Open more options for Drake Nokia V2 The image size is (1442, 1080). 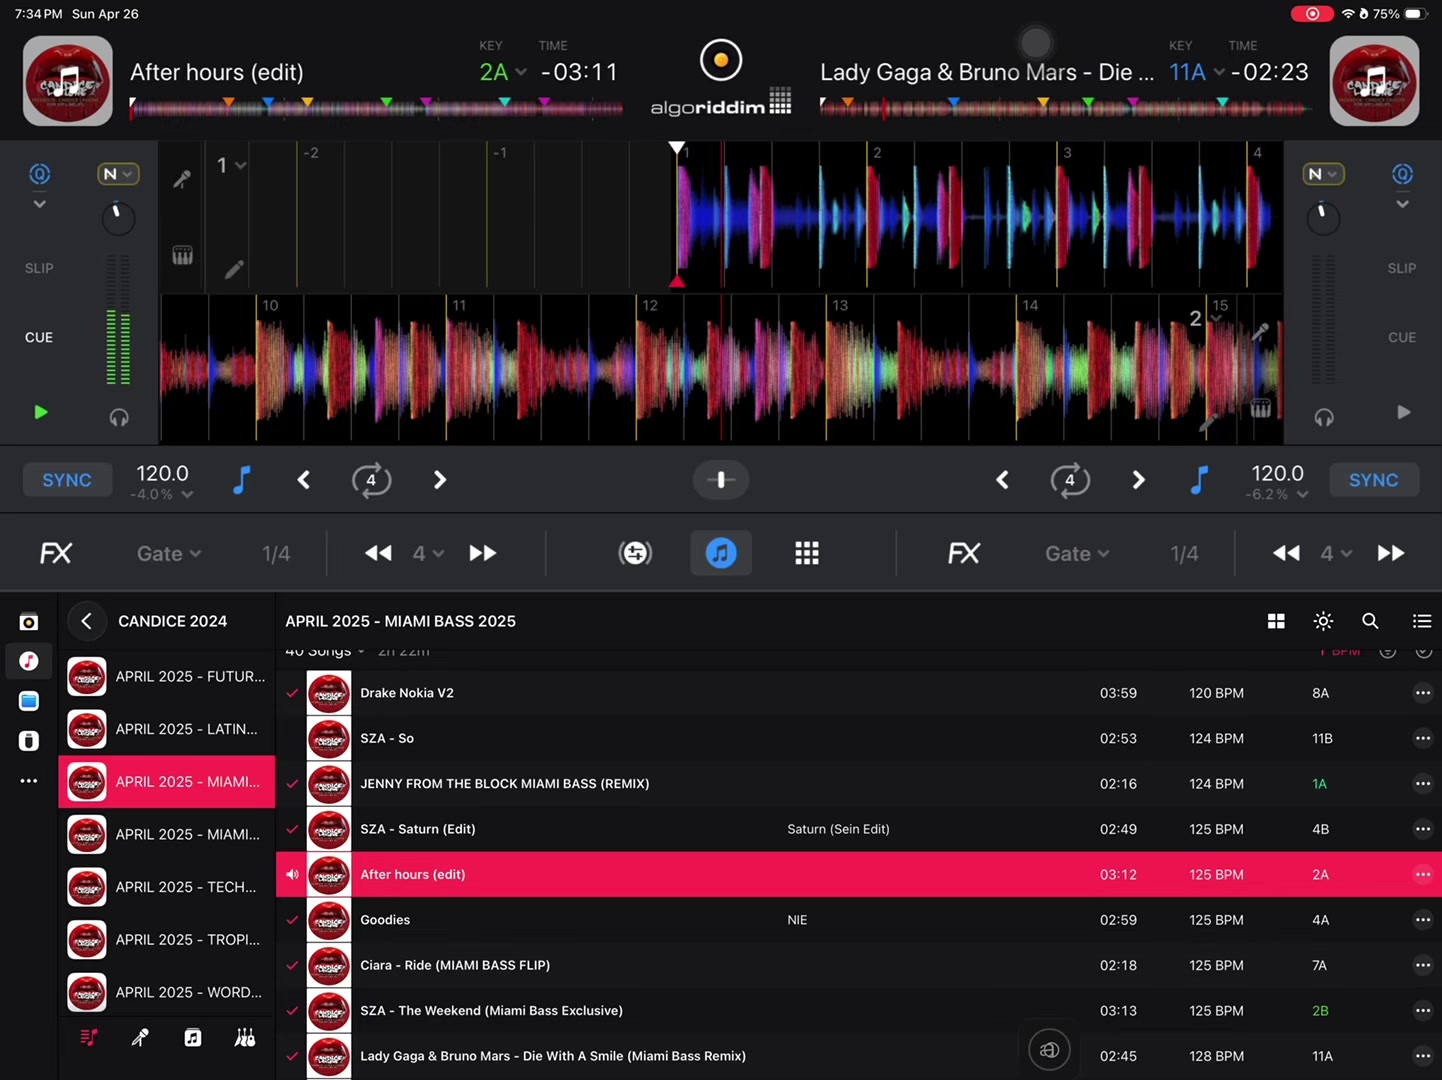(1422, 693)
